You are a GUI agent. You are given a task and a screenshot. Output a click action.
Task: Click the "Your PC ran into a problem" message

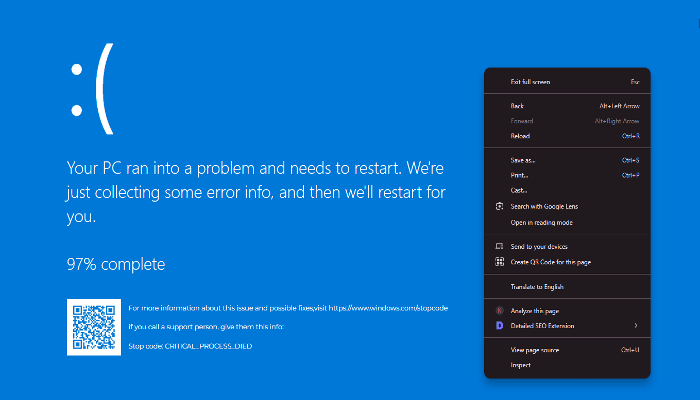256,192
